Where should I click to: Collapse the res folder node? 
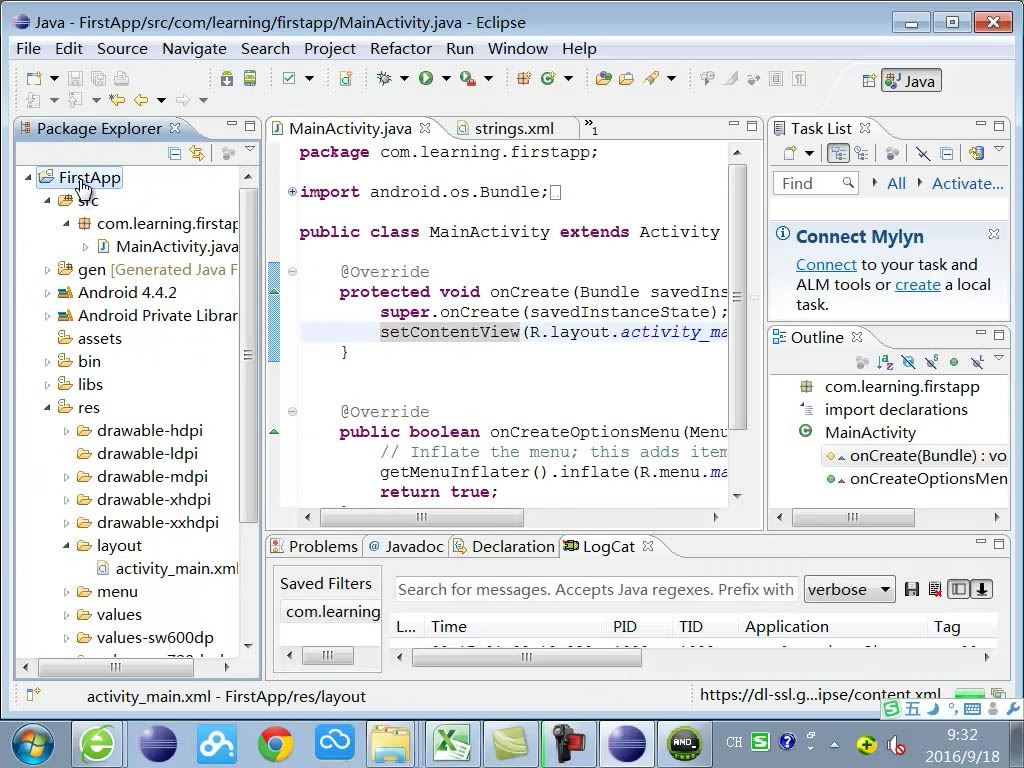point(47,408)
